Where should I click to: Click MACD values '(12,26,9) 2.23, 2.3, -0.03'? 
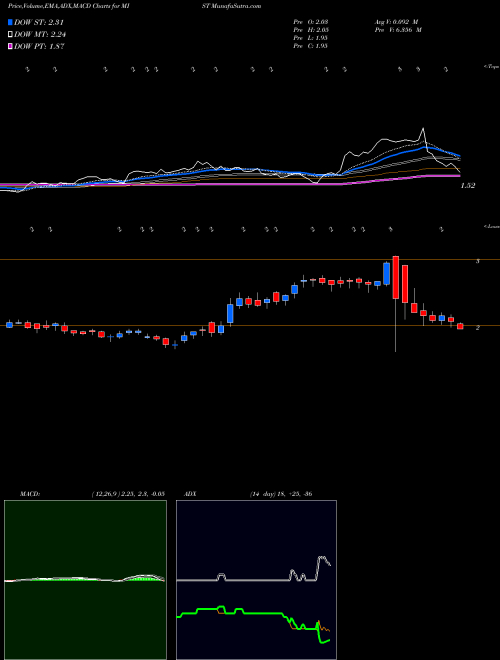tap(128, 494)
